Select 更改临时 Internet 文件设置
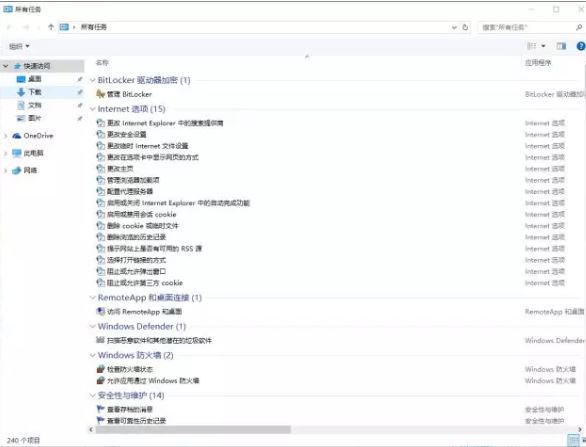586x447 pixels. tap(148, 146)
